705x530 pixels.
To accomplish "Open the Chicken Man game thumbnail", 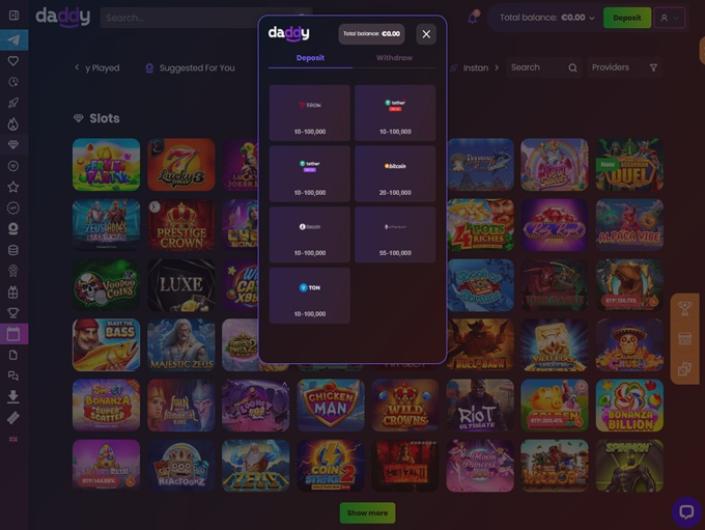I will coord(330,405).
